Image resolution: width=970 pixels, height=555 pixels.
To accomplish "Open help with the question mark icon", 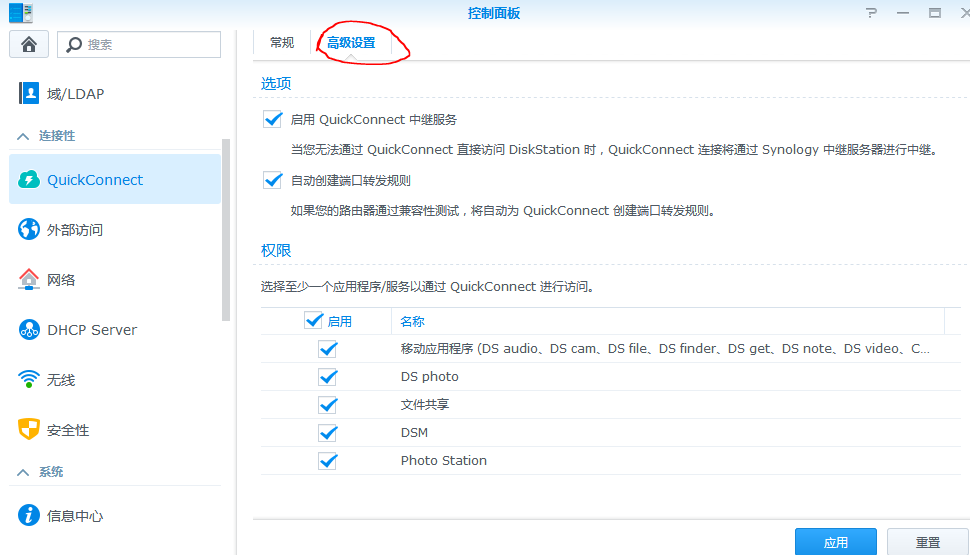I will [872, 12].
